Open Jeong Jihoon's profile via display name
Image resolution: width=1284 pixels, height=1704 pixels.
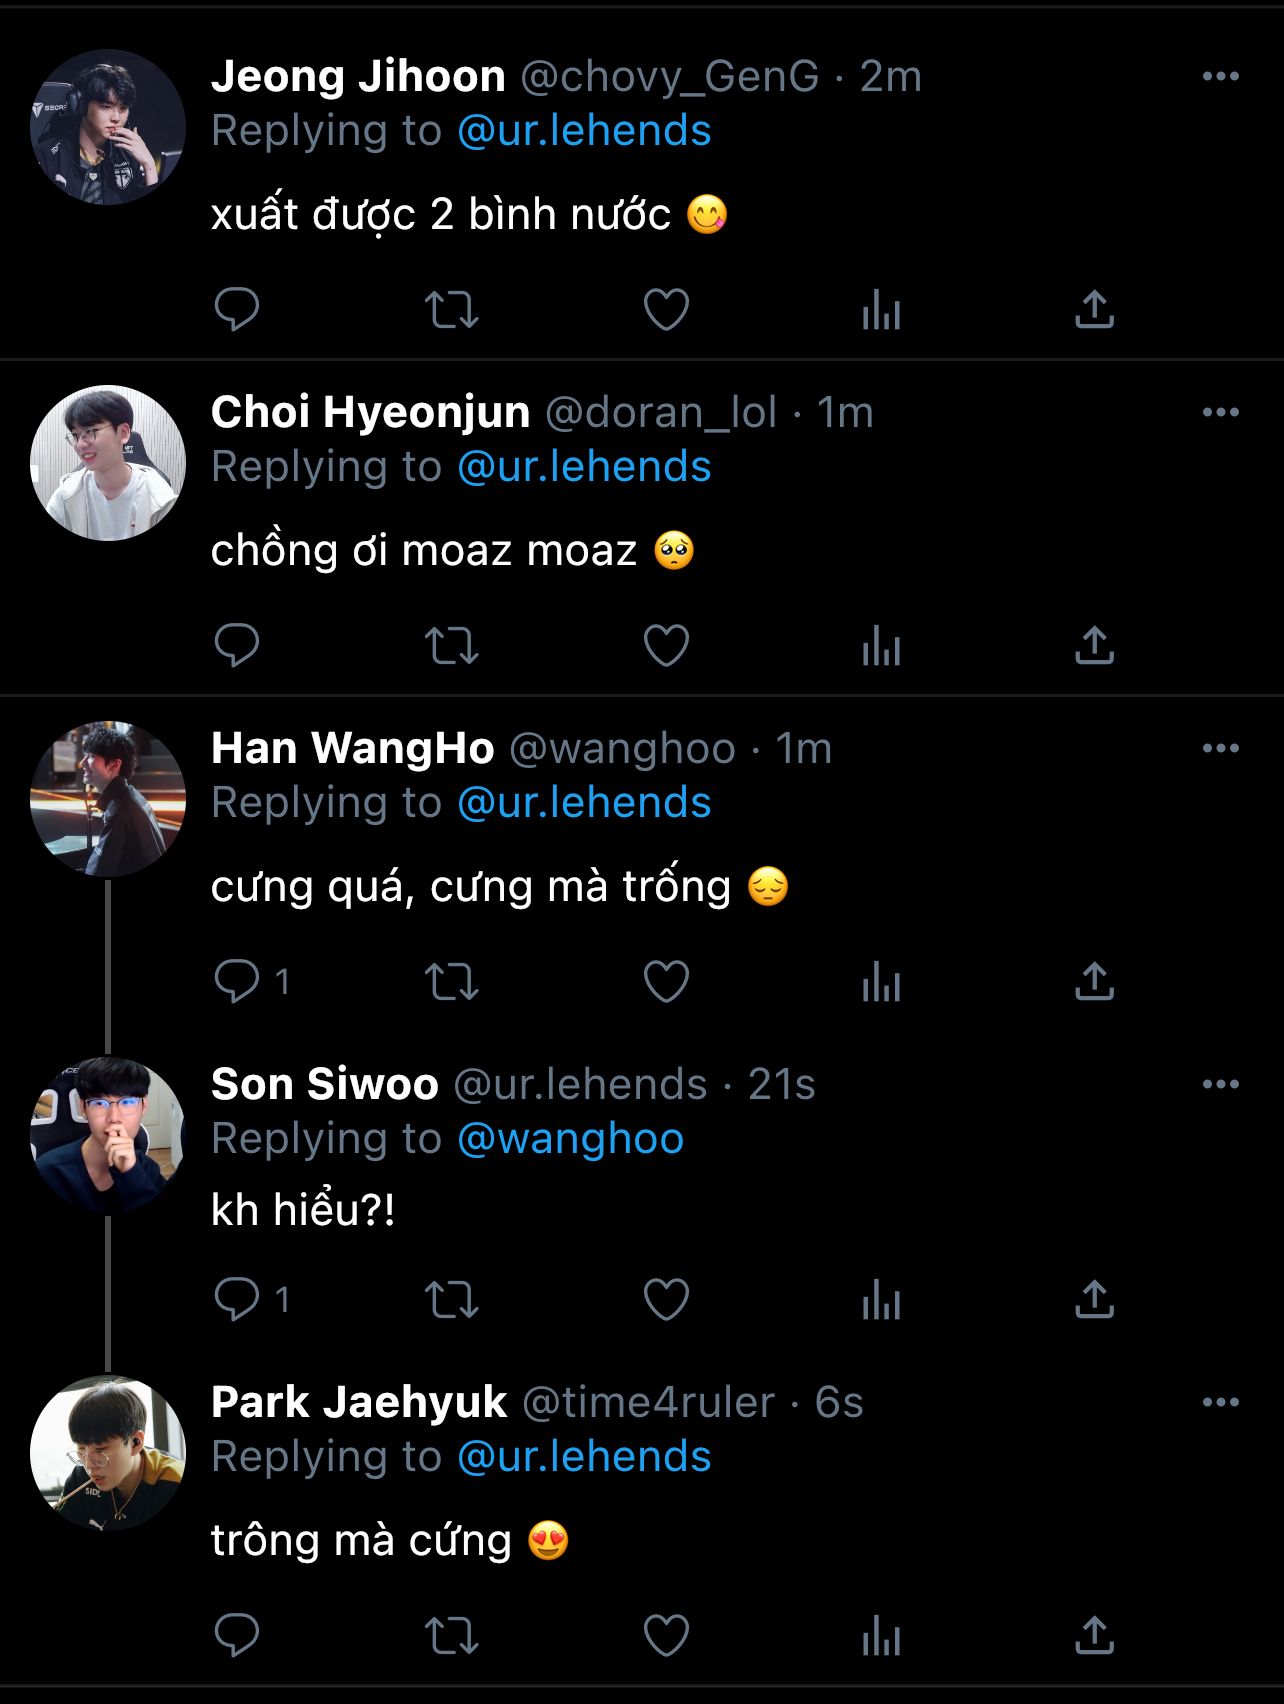358,77
